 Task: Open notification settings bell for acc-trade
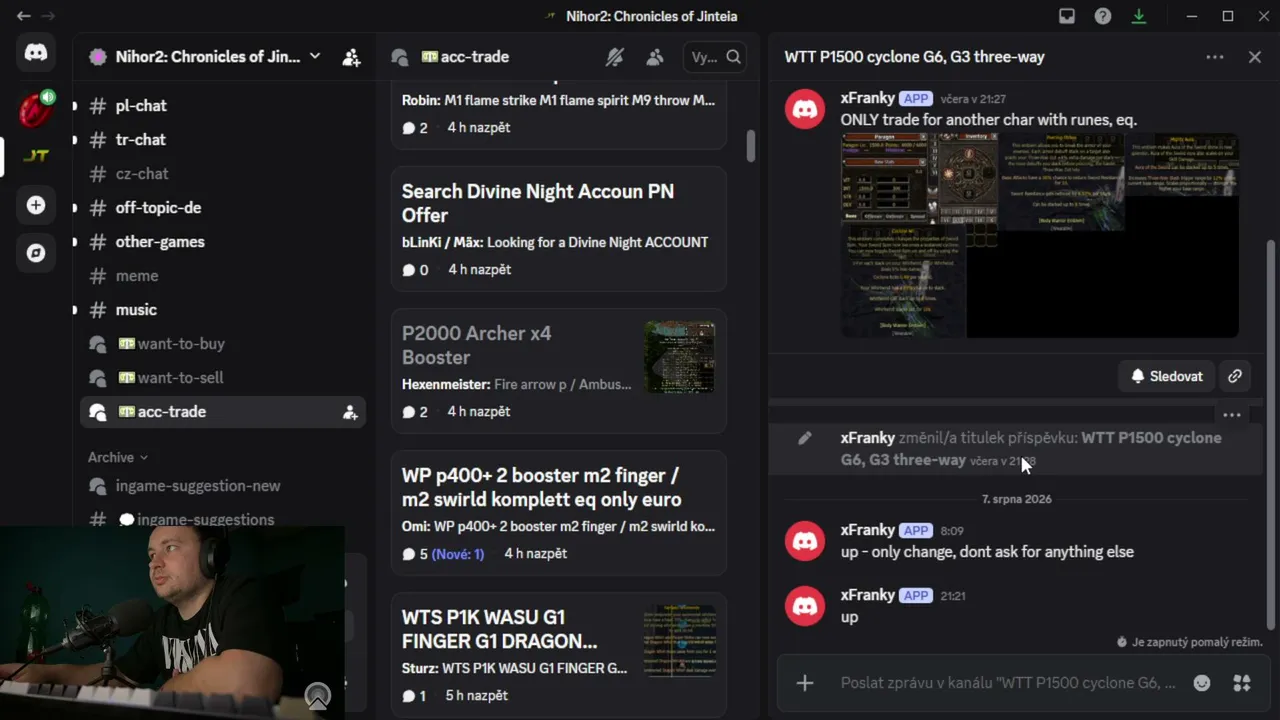pos(615,57)
